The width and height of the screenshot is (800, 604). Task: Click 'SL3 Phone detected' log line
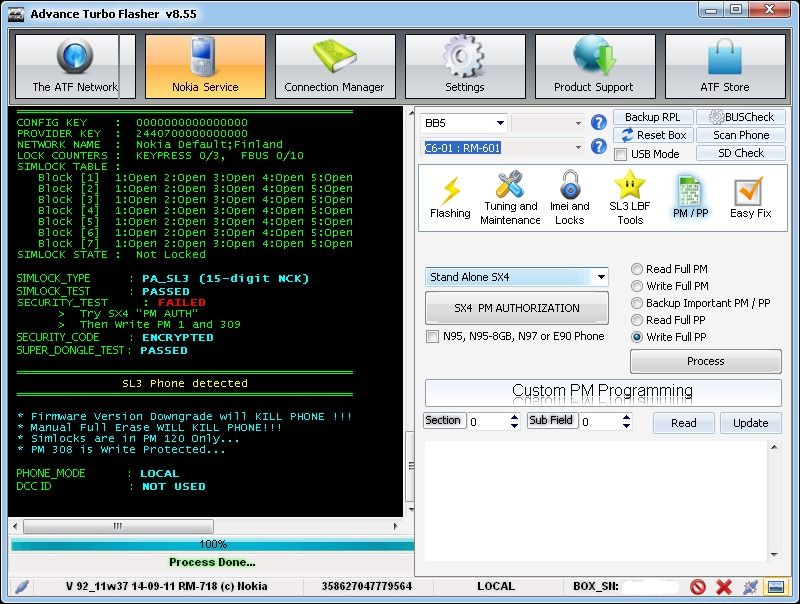pos(185,384)
